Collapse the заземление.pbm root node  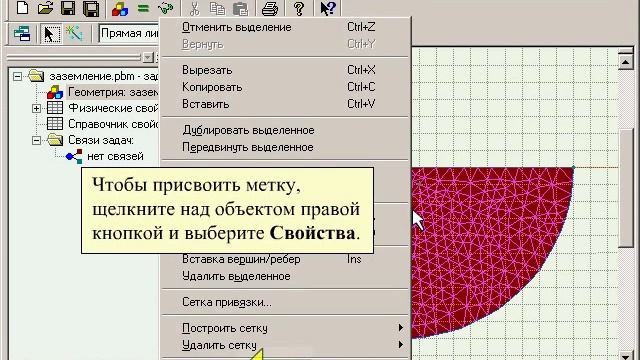click(x=17, y=76)
